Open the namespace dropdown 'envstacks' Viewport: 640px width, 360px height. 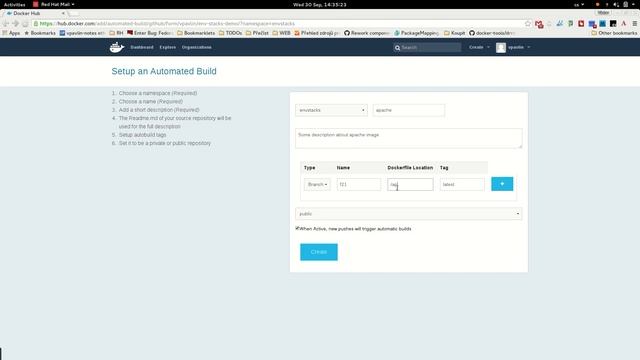click(331, 110)
